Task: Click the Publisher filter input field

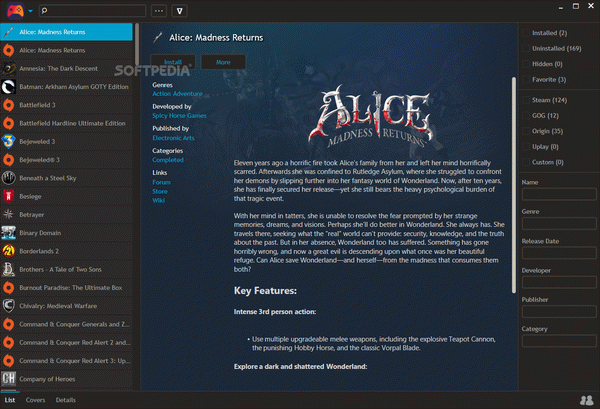Action: click(x=559, y=311)
